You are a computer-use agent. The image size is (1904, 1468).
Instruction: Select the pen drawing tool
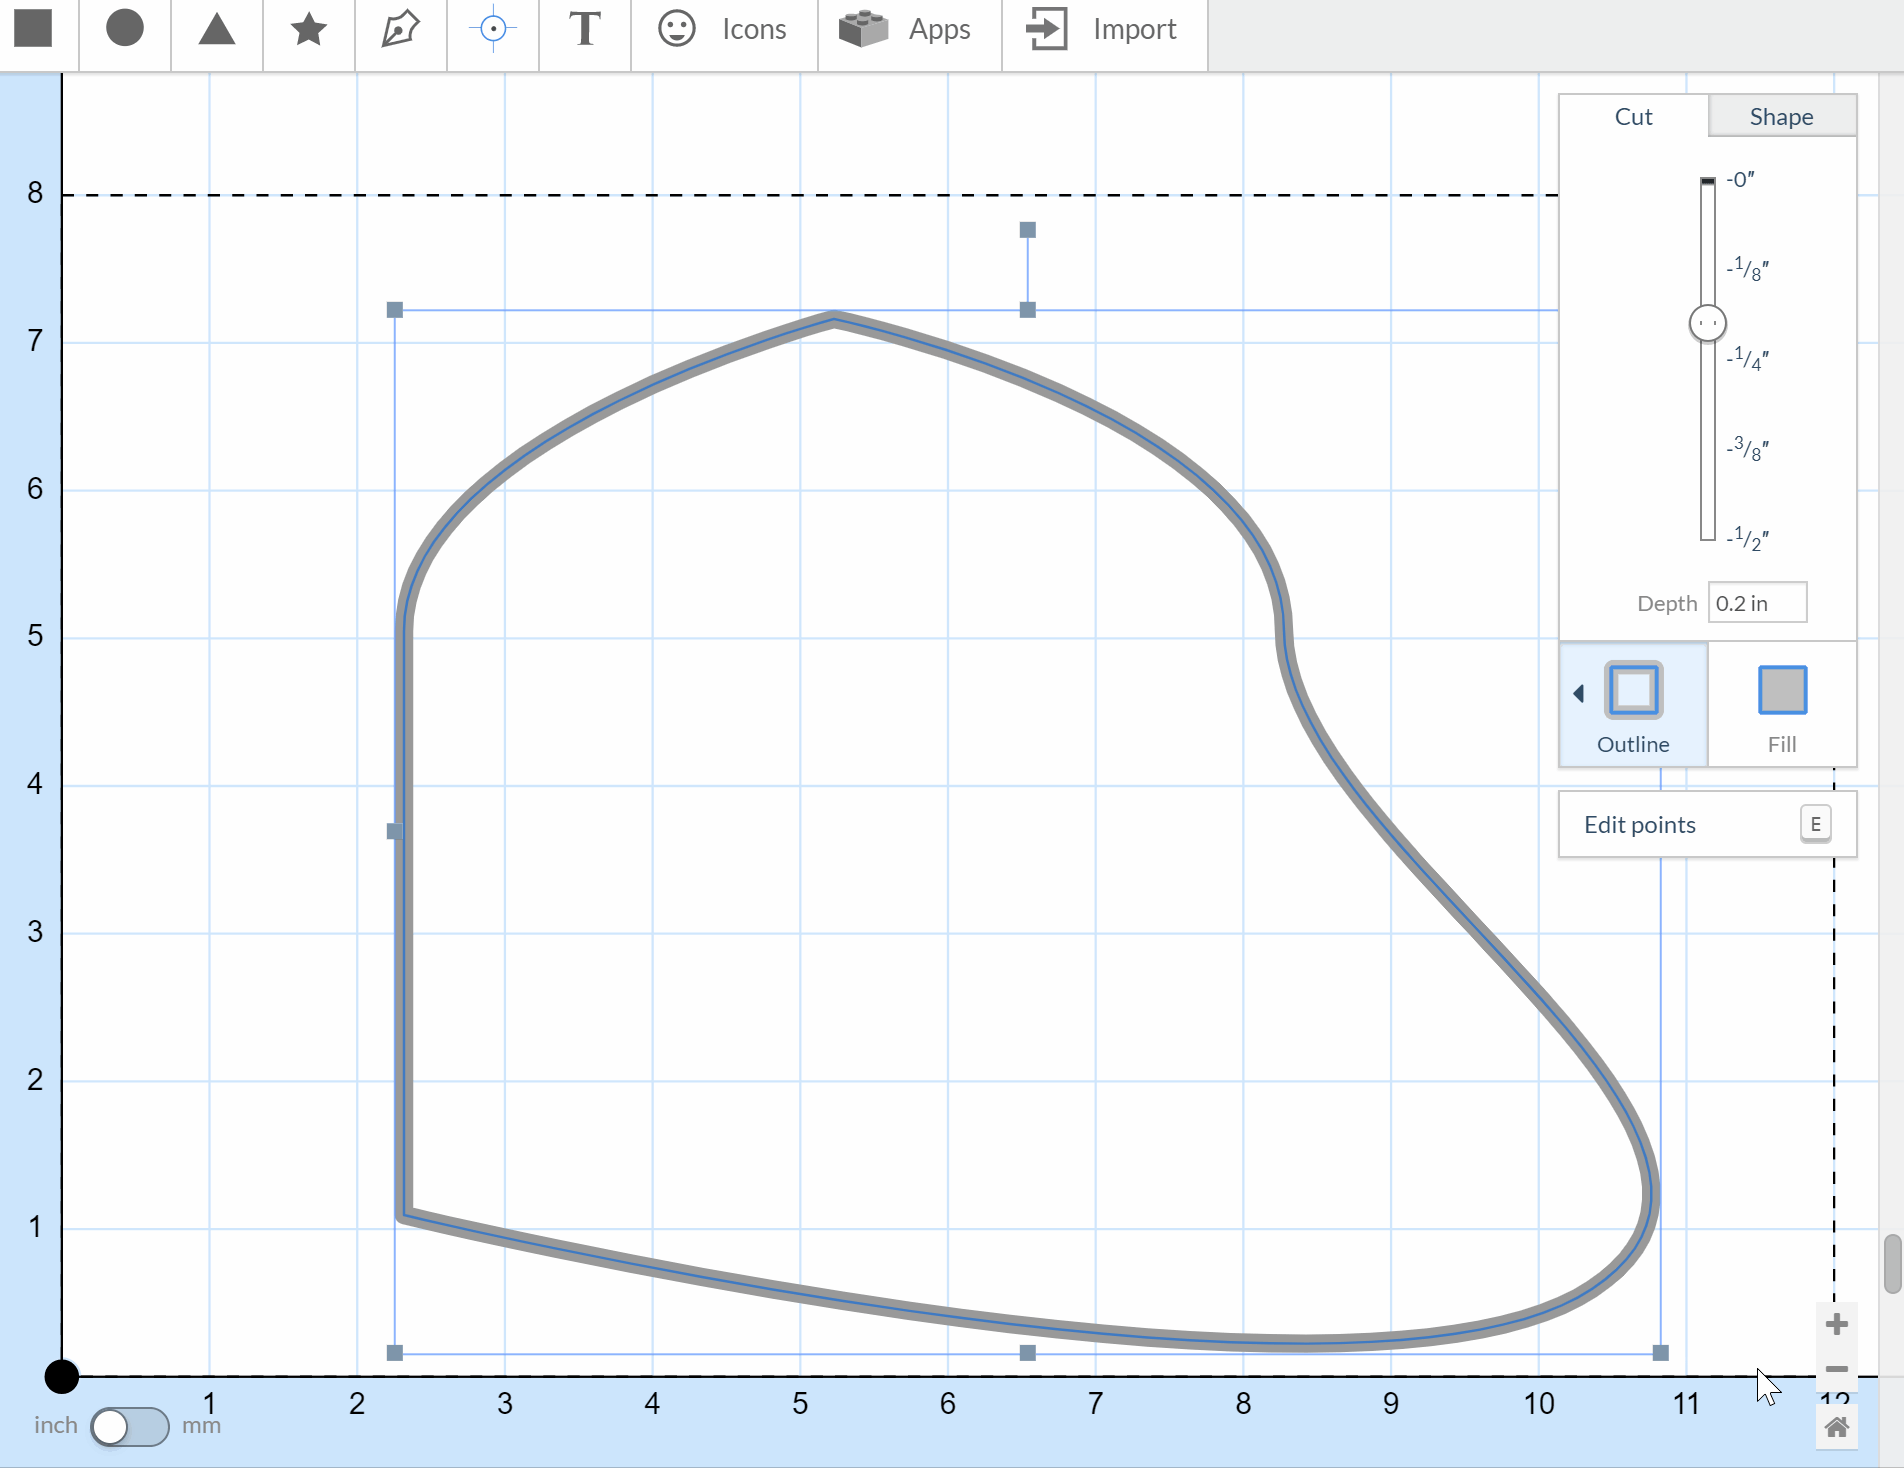pos(400,29)
